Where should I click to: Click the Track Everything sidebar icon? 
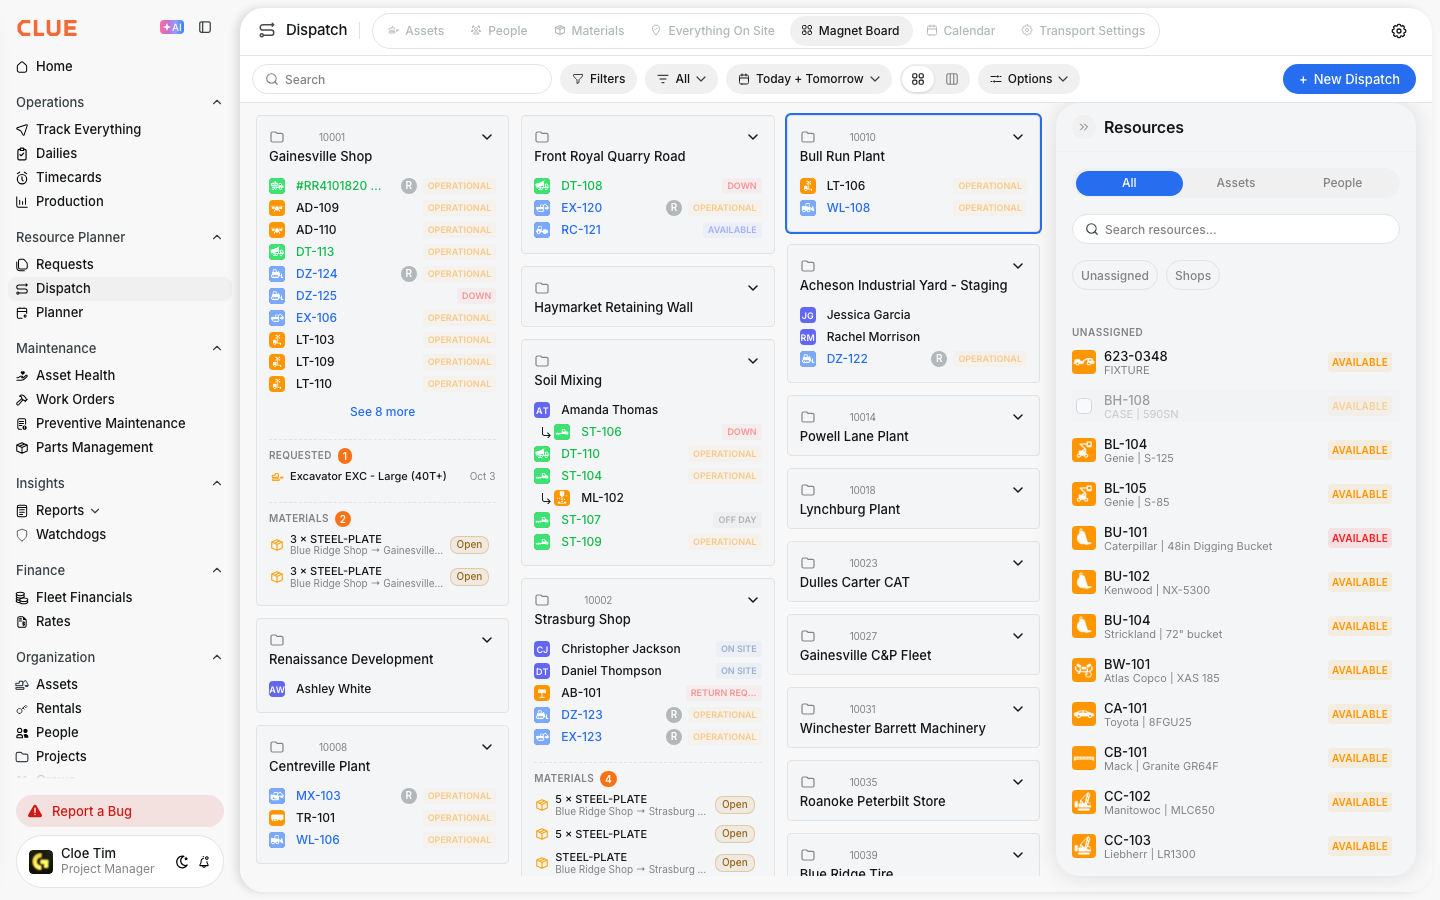click(x=22, y=129)
